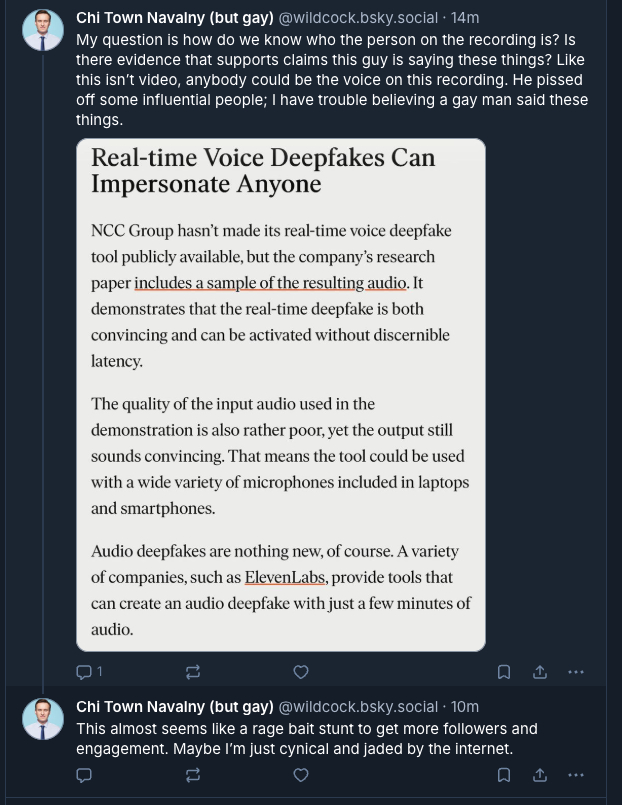The image size is (622, 805).
Task: Bookmark the rage bait stunt post
Action: pos(504,775)
